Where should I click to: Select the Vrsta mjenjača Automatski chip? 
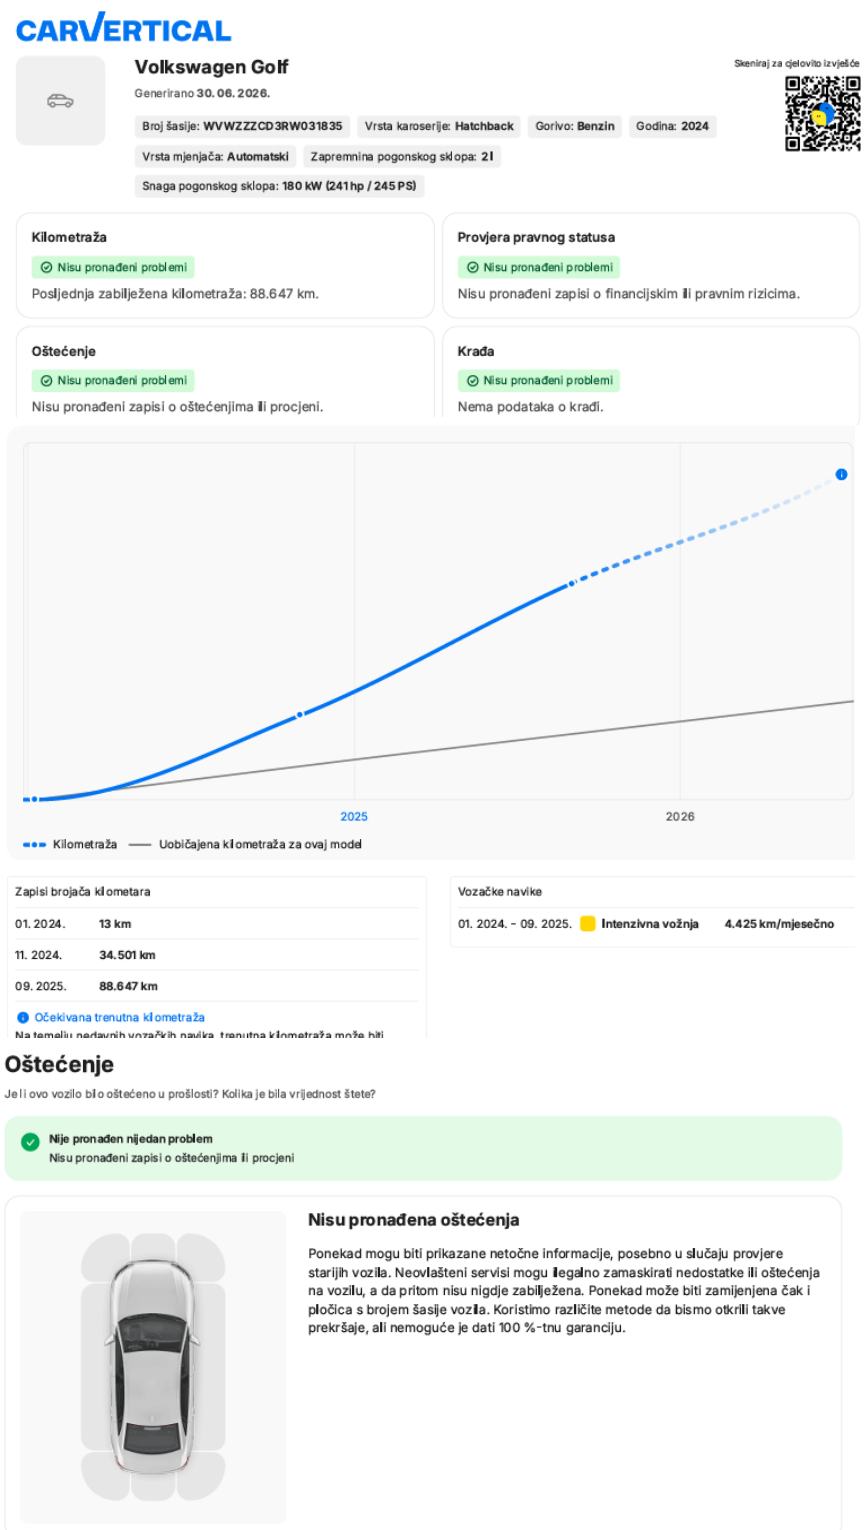[215, 157]
